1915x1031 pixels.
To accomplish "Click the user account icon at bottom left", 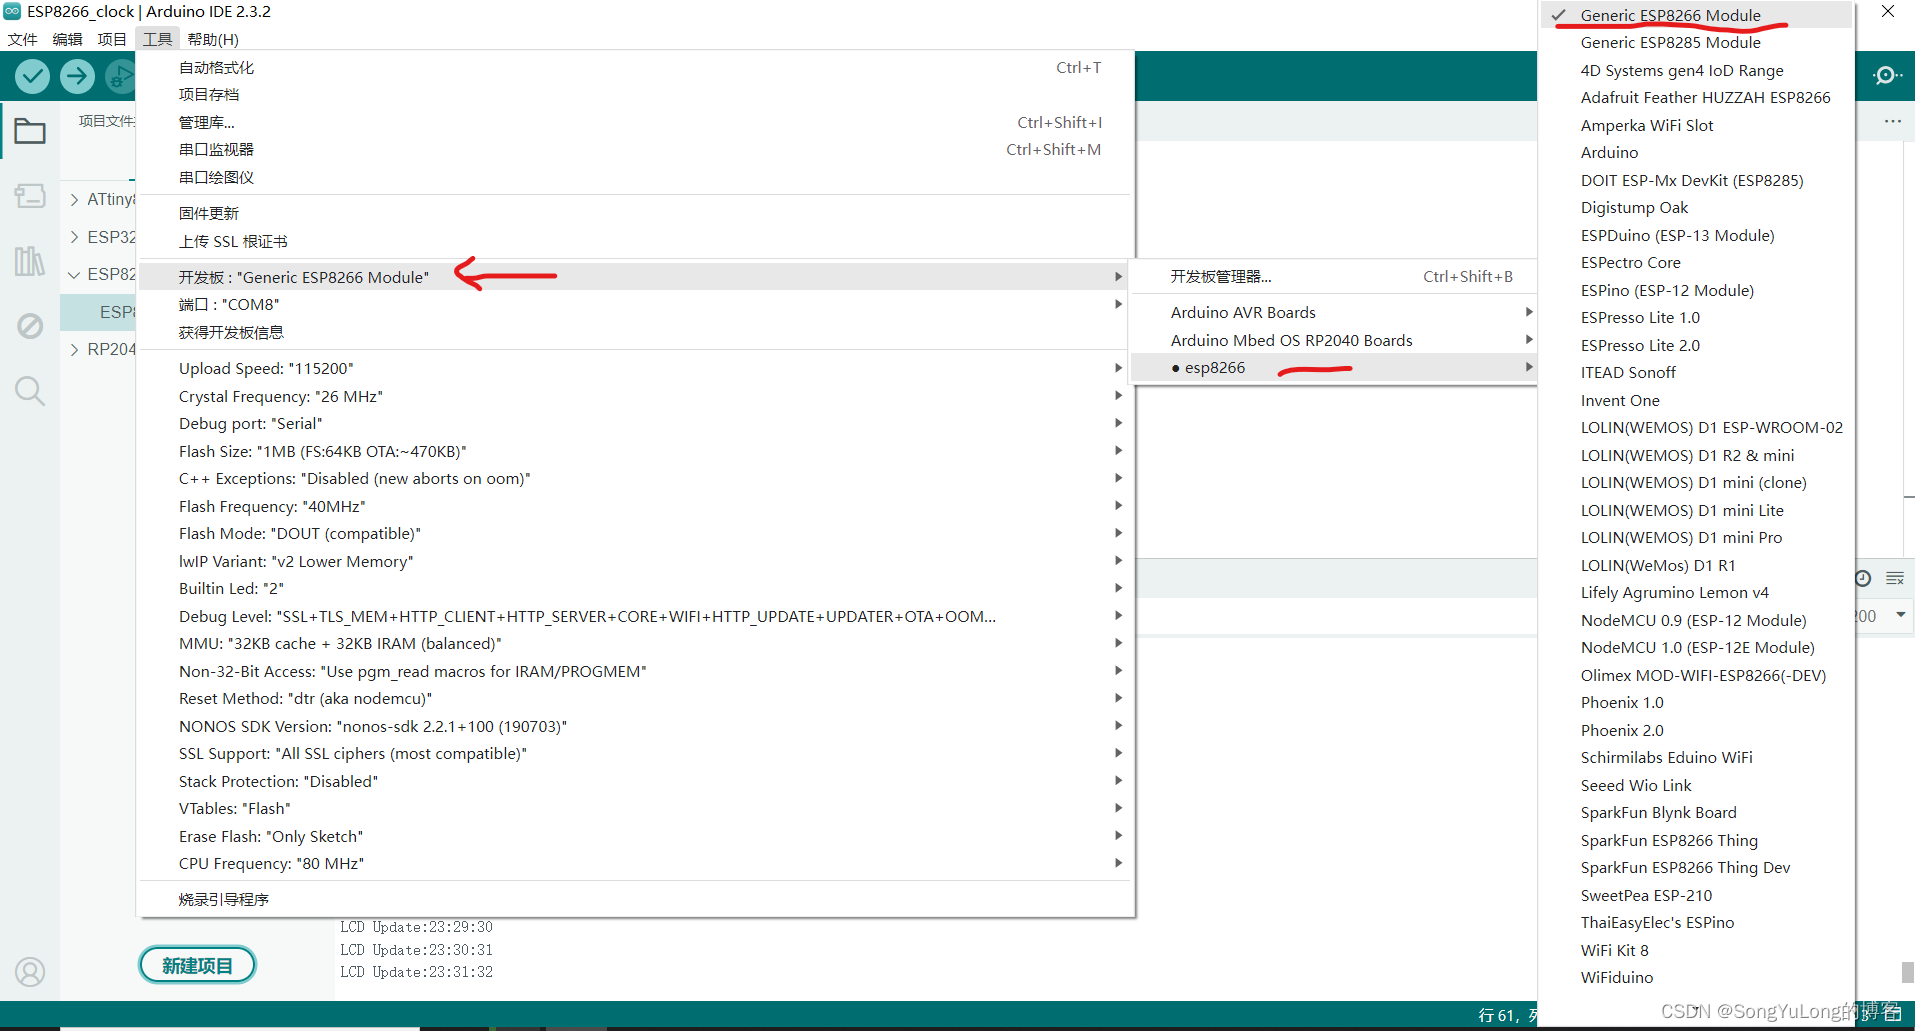I will click(30, 972).
